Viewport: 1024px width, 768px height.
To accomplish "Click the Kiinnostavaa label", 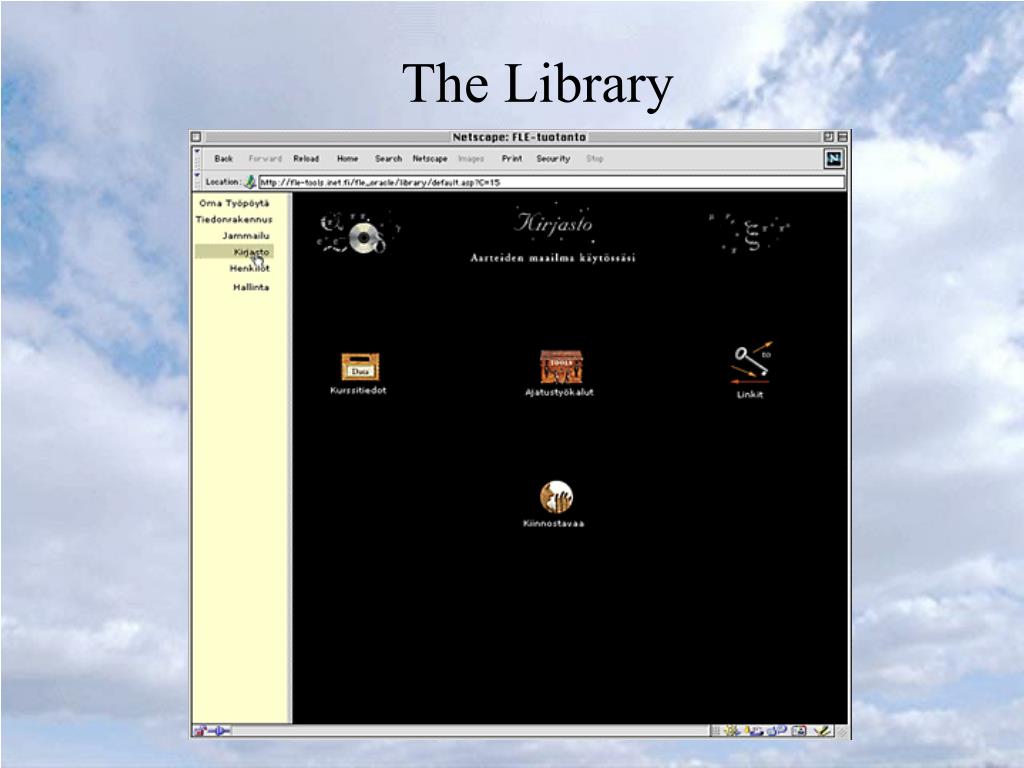I will pyautogui.click(x=554, y=523).
